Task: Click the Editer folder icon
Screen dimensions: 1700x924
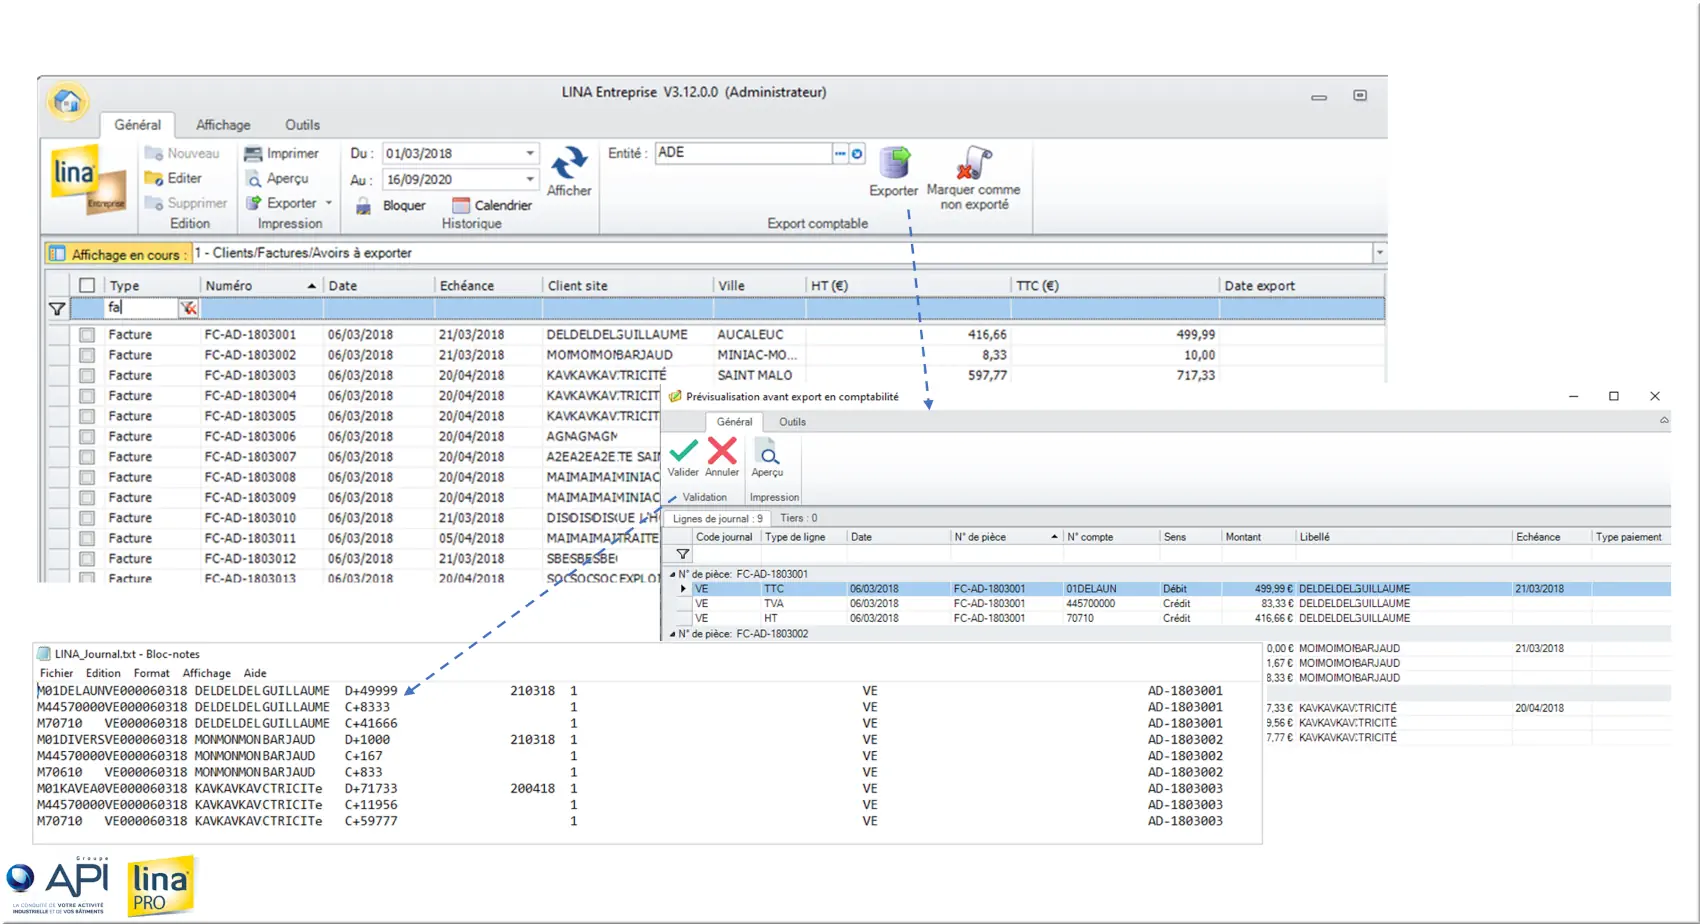Action: (x=154, y=178)
